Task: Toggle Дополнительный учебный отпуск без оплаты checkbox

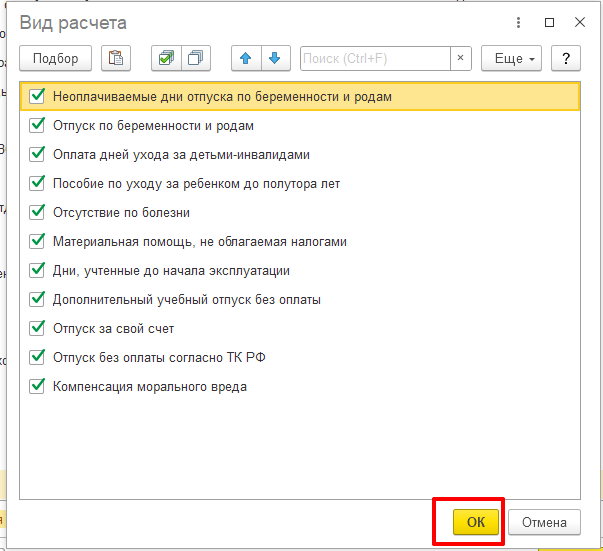Action: pyautogui.click(x=37, y=299)
